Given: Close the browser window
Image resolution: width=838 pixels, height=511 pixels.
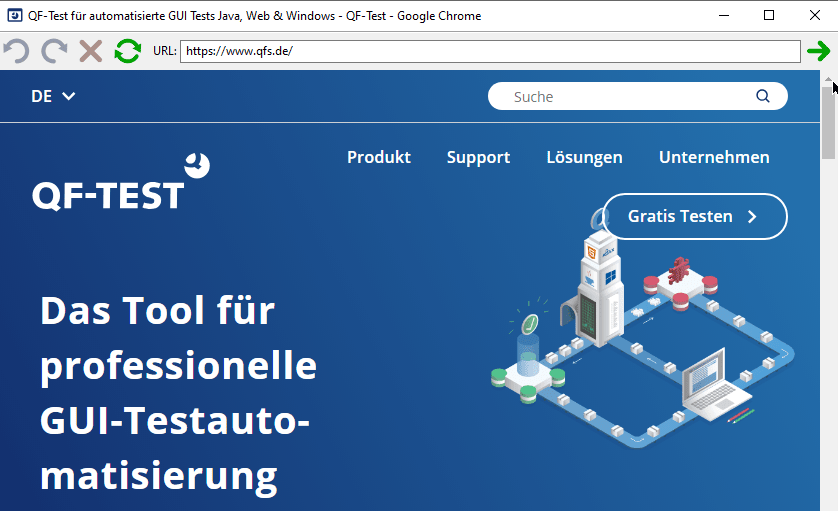Looking at the screenshot, I should click(x=814, y=16).
